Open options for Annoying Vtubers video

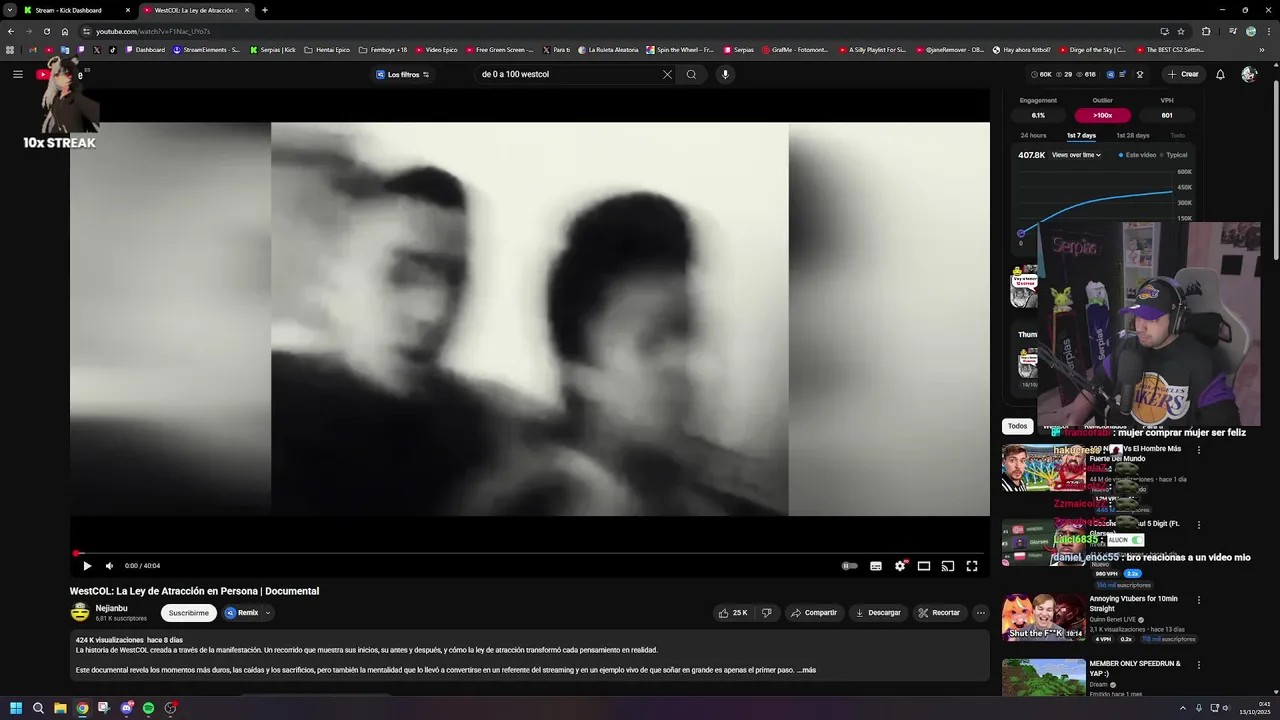1199,600
